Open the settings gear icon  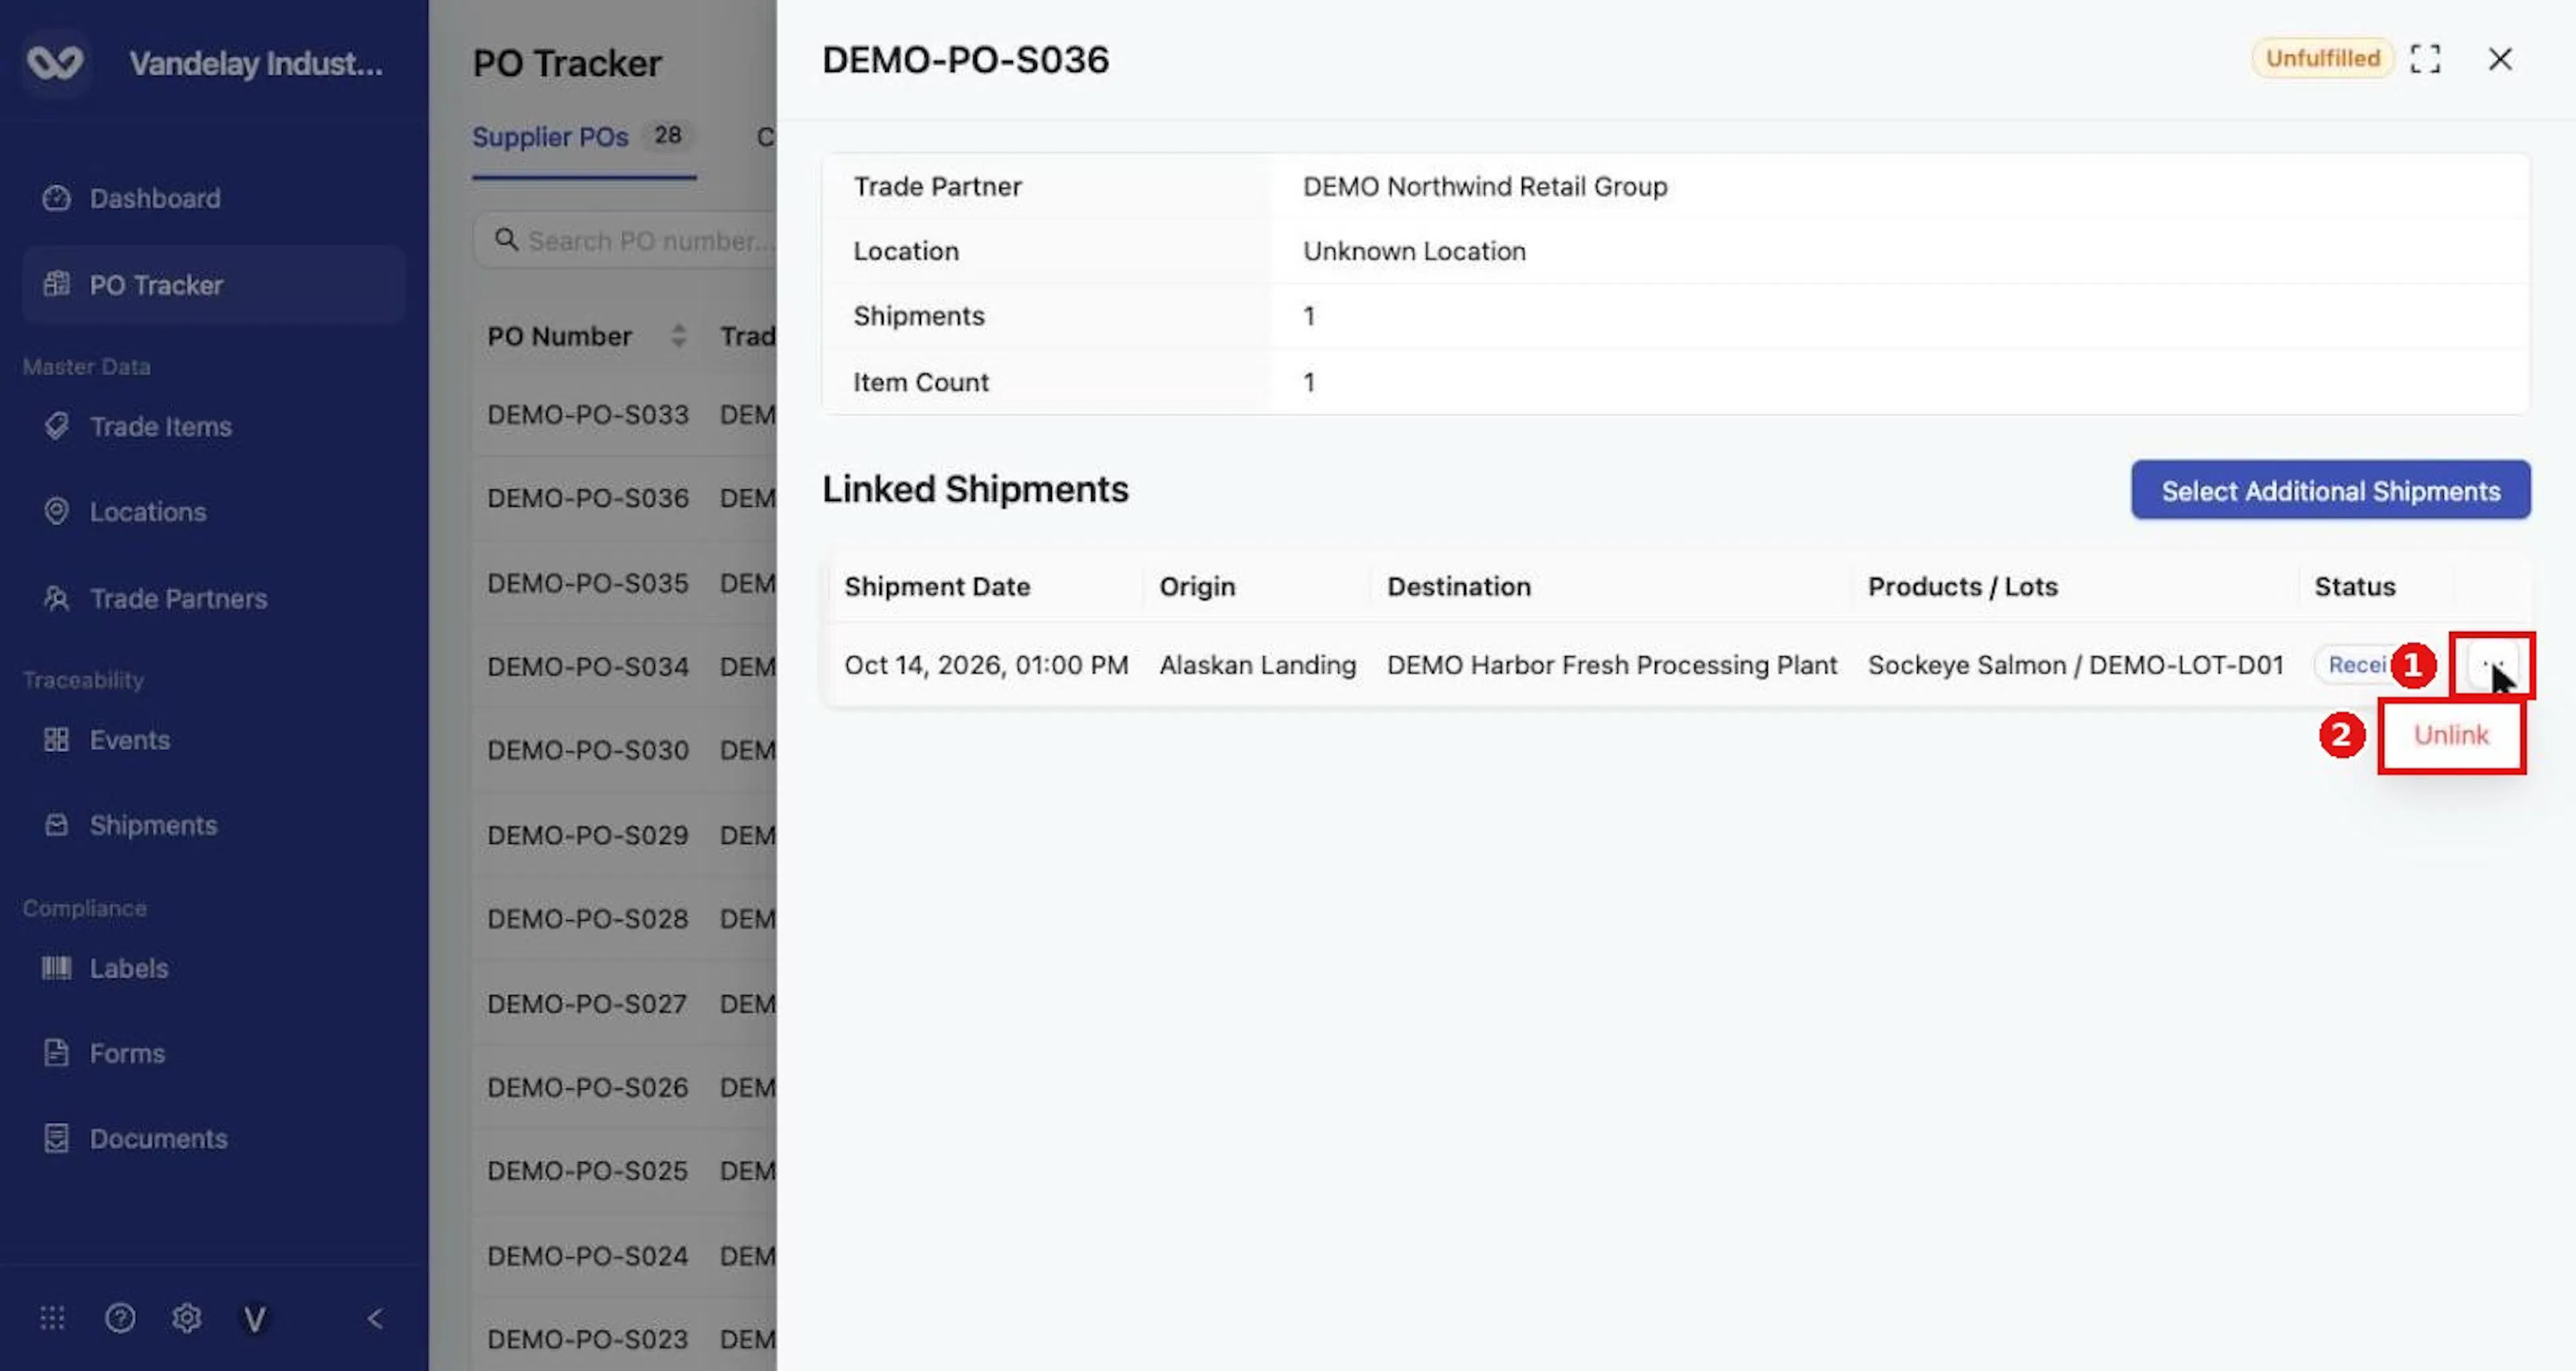[x=186, y=1318]
